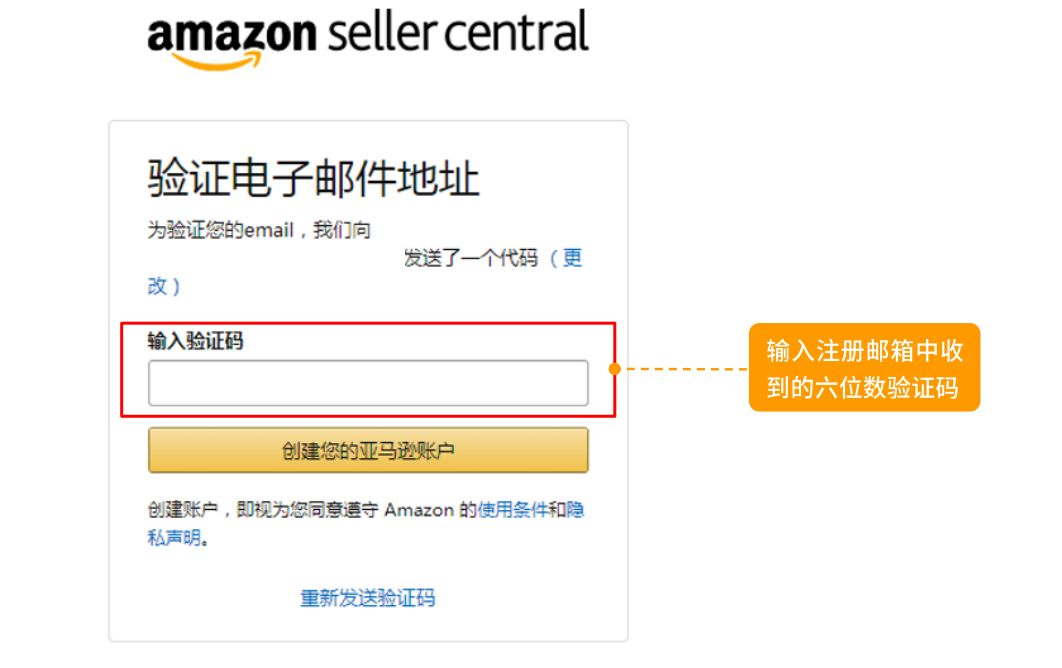
Task: Open the 使用条件 link
Action: point(513,510)
